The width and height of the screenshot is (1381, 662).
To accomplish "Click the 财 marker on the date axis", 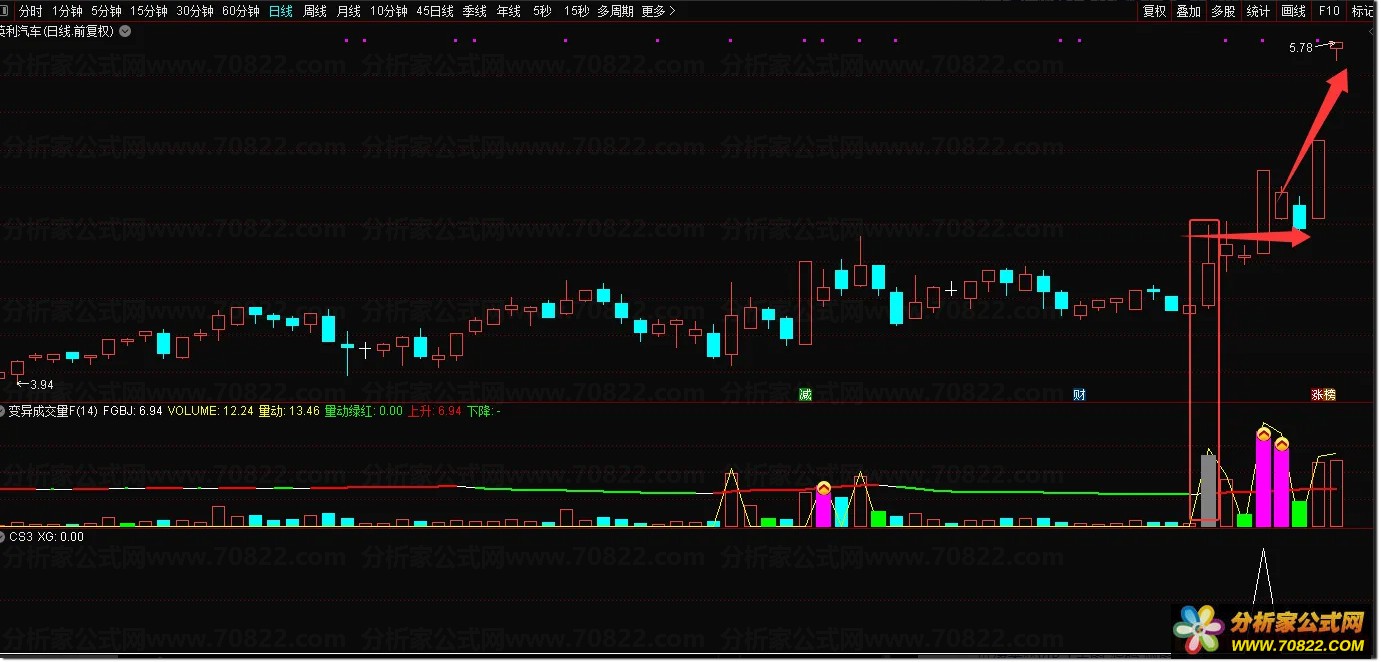I will point(1079,394).
